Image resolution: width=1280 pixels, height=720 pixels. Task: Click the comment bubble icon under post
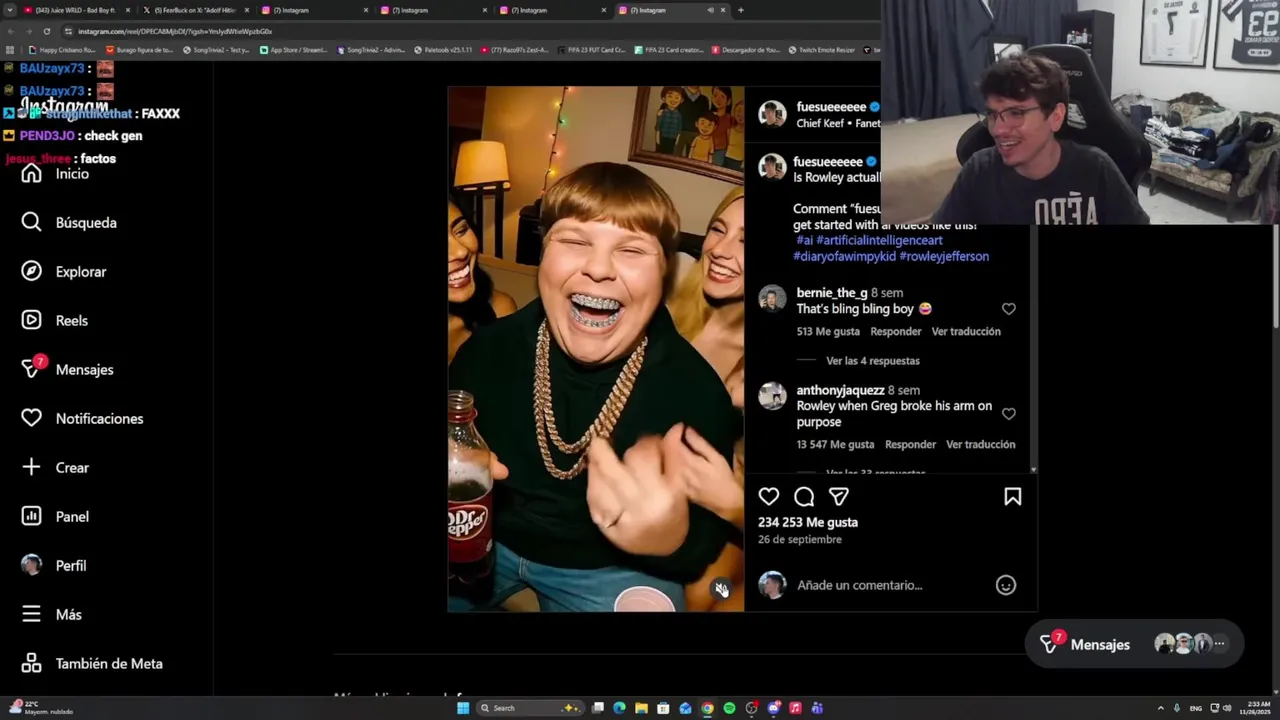(x=804, y=497)
